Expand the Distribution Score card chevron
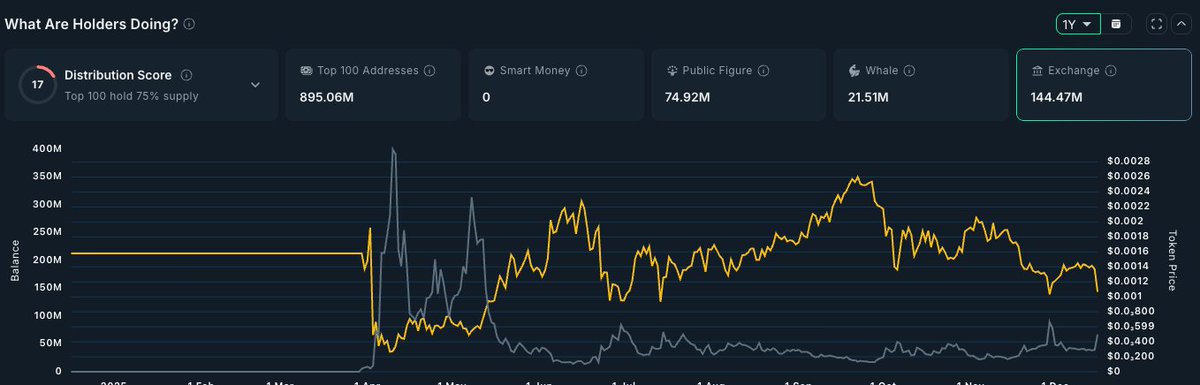1200x385 pixels. click(x=255, y=85)
